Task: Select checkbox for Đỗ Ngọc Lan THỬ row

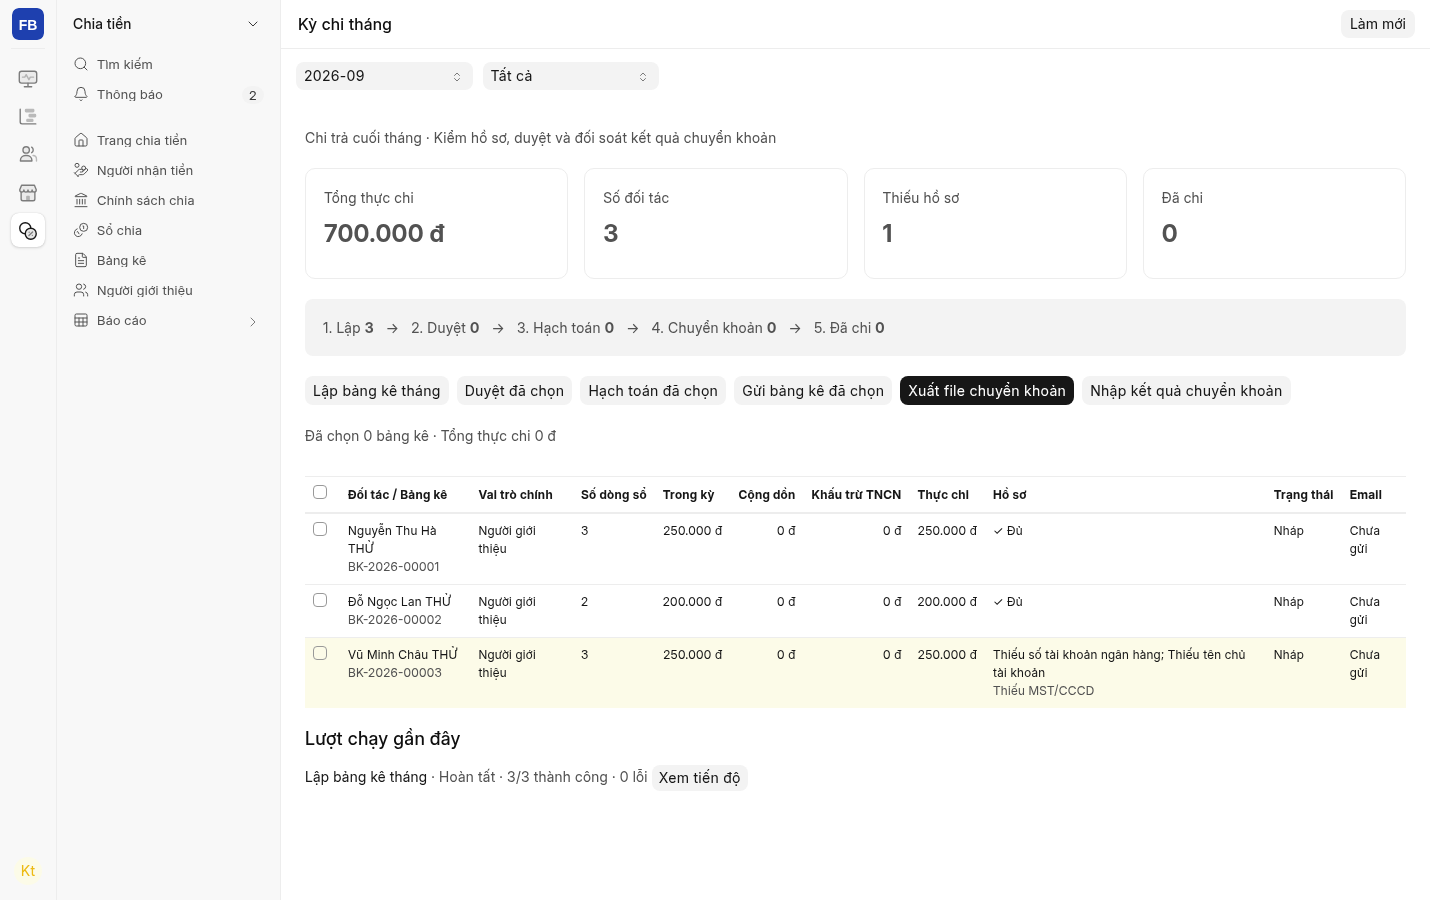Action: (320, 600)
